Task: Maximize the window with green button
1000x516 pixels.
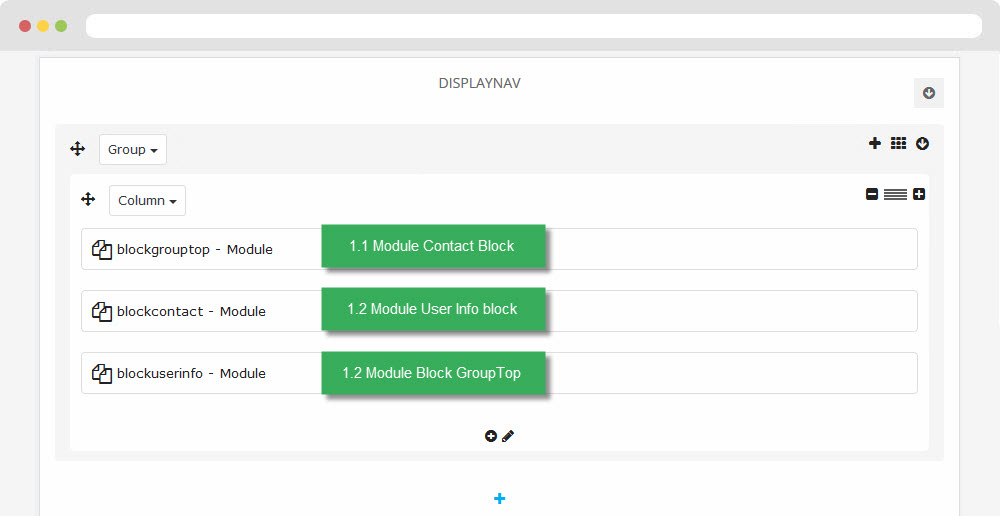Action: 61,26
